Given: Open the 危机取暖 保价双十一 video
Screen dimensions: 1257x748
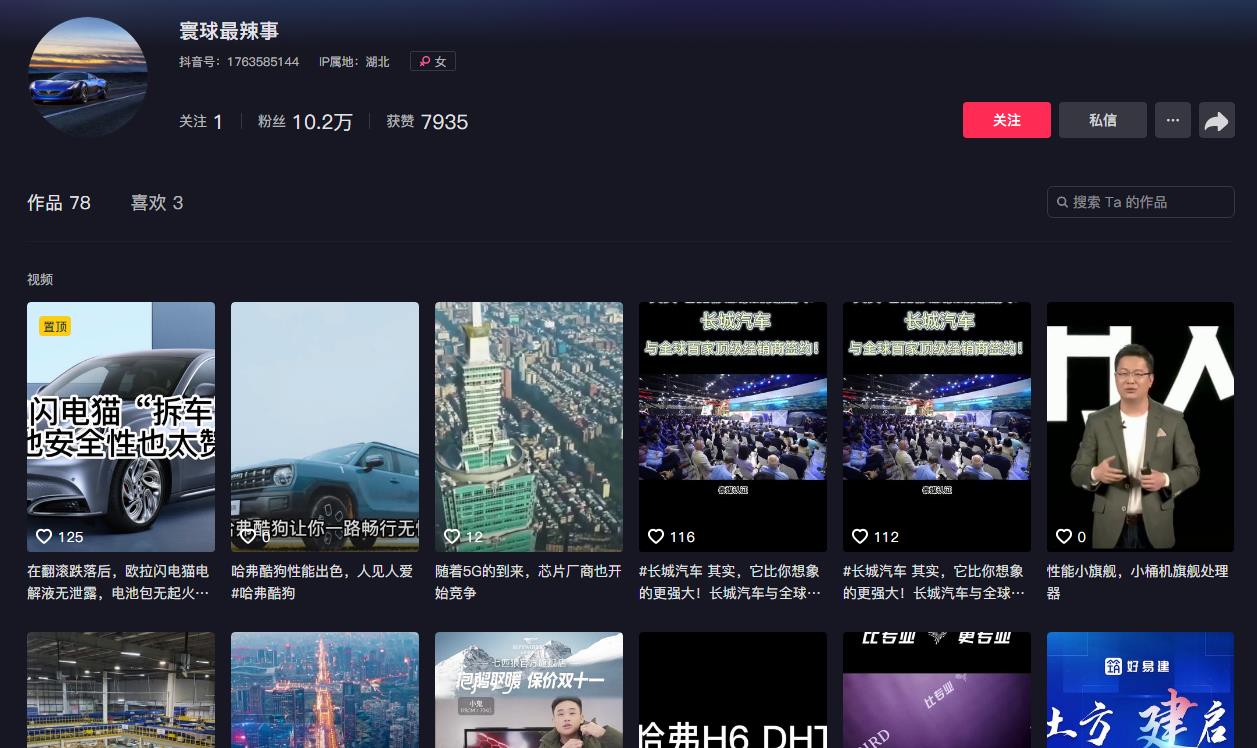Looking at the screenshot, I should coord(529,690).
